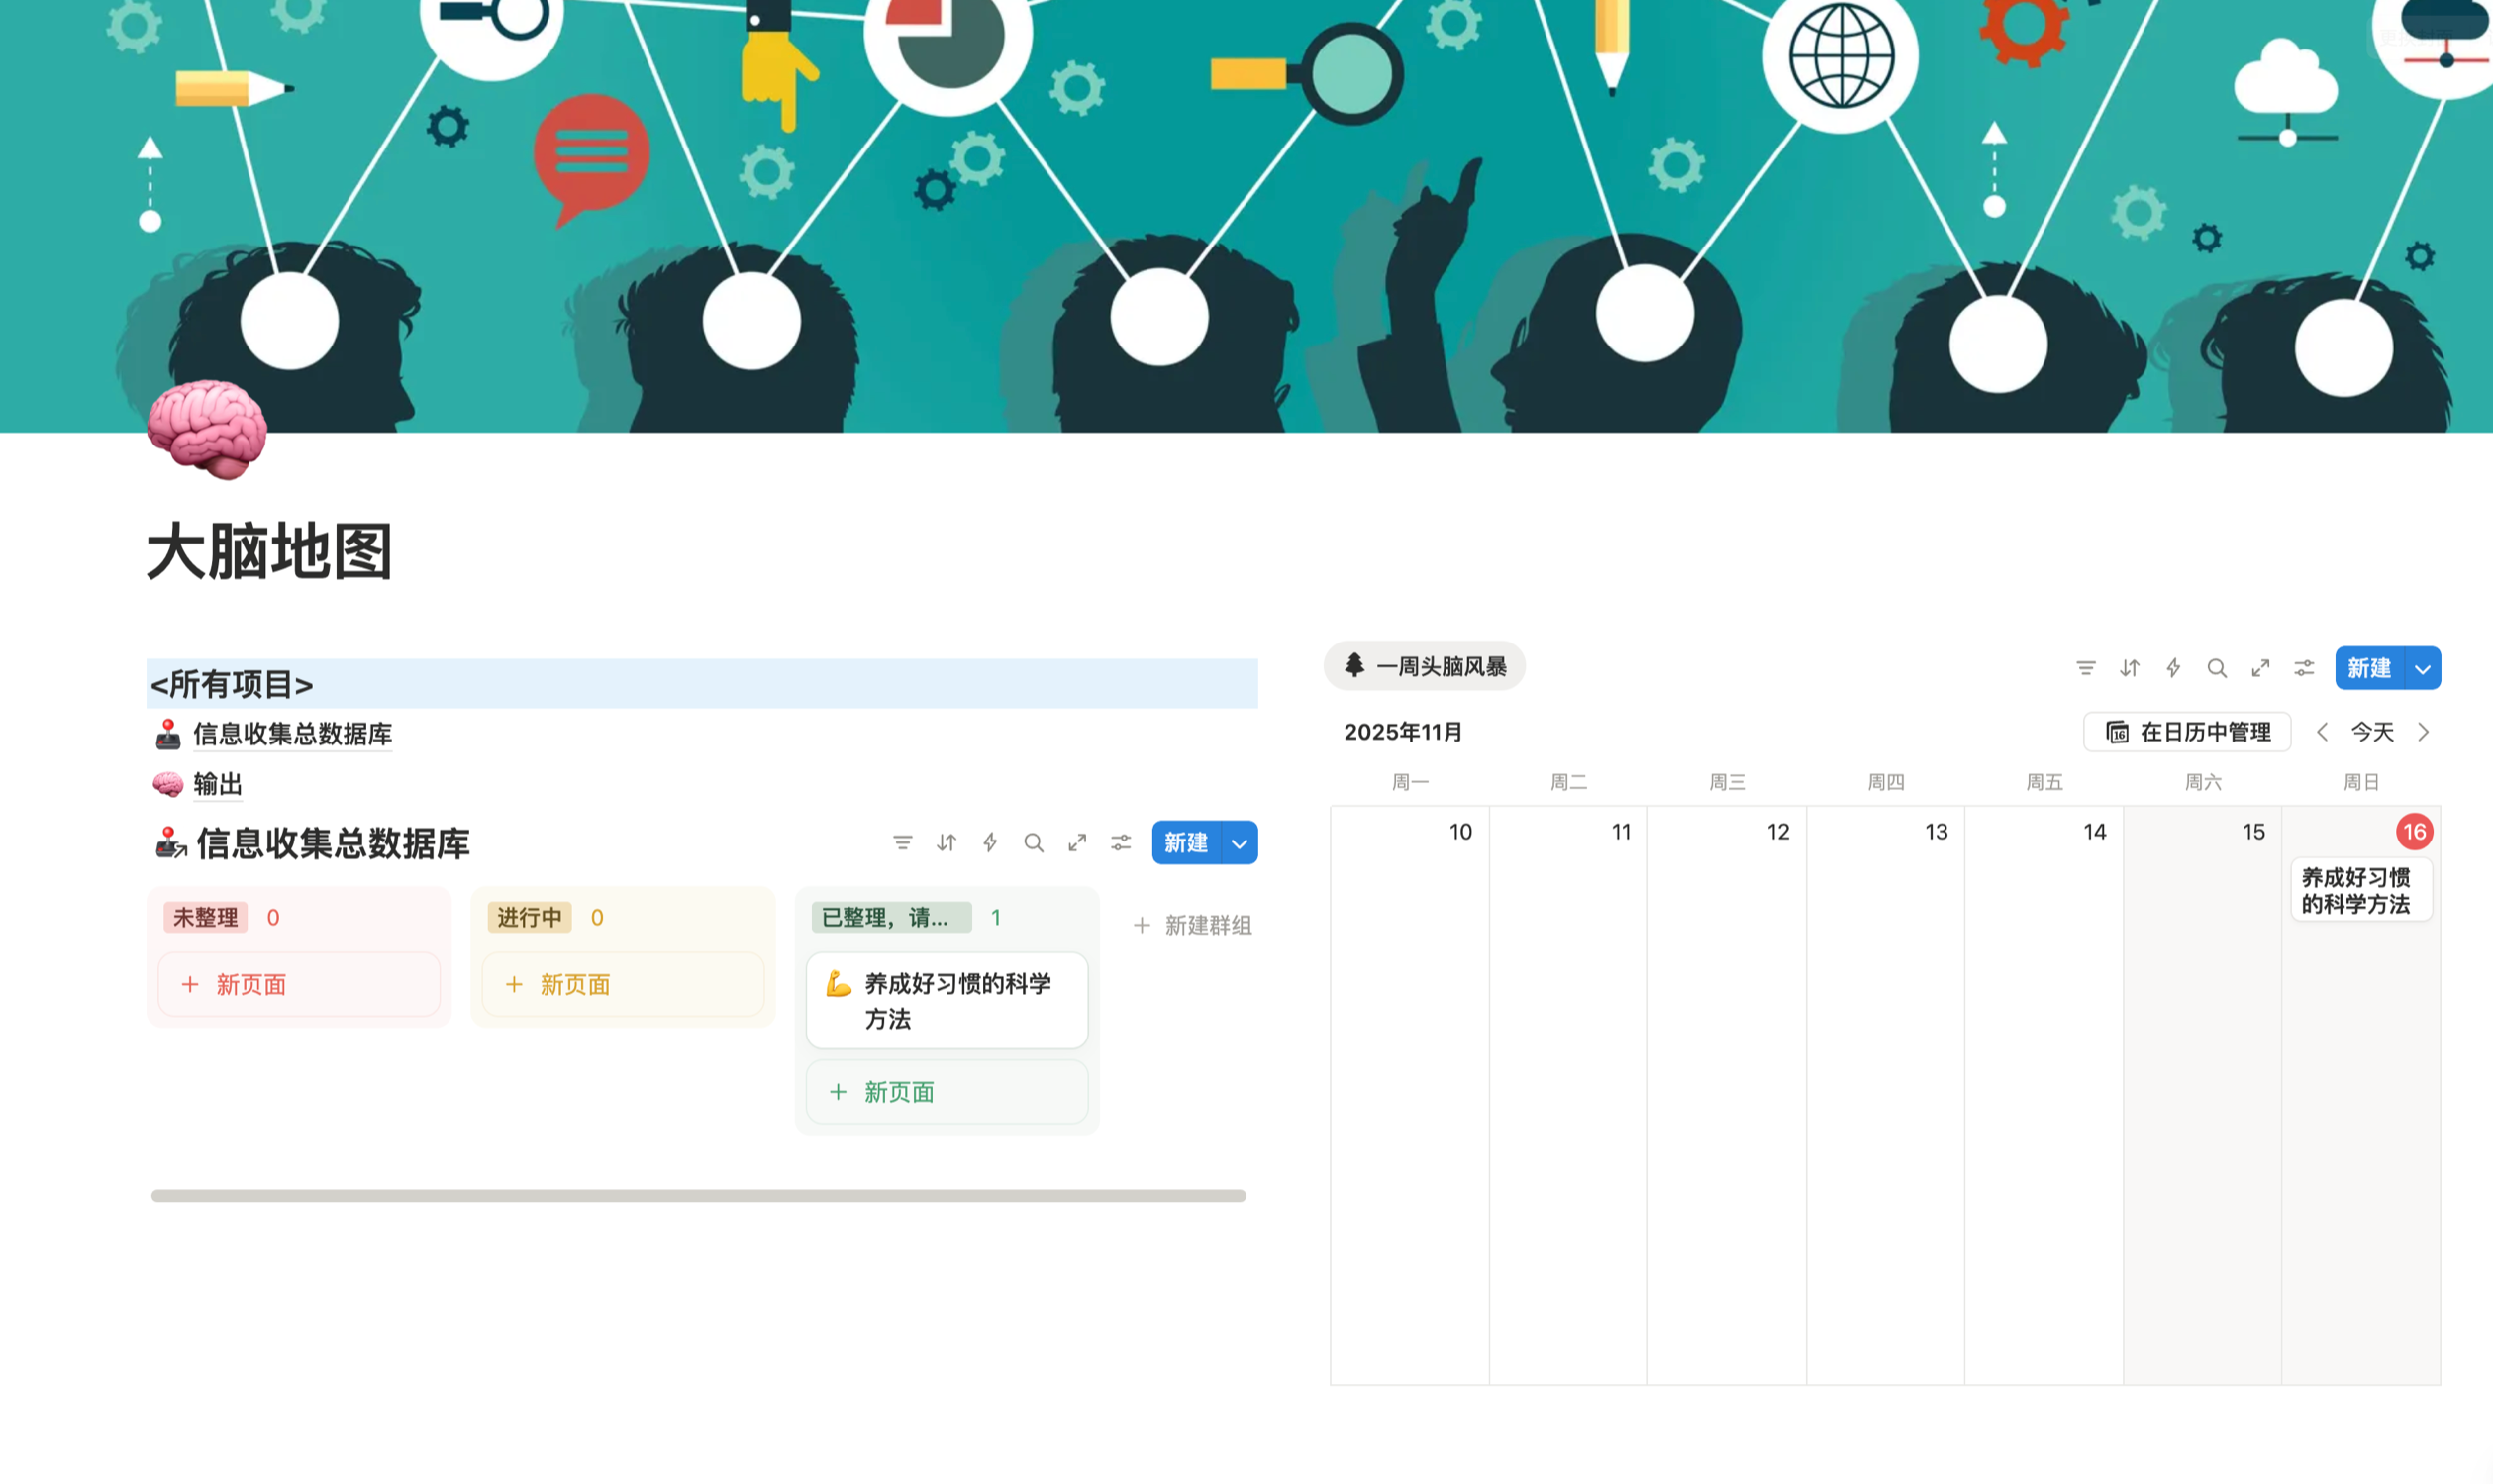Viewport: 2493px width, 1484px height.
Task: Go to previous week in calendar
Action: (2322, 733)
